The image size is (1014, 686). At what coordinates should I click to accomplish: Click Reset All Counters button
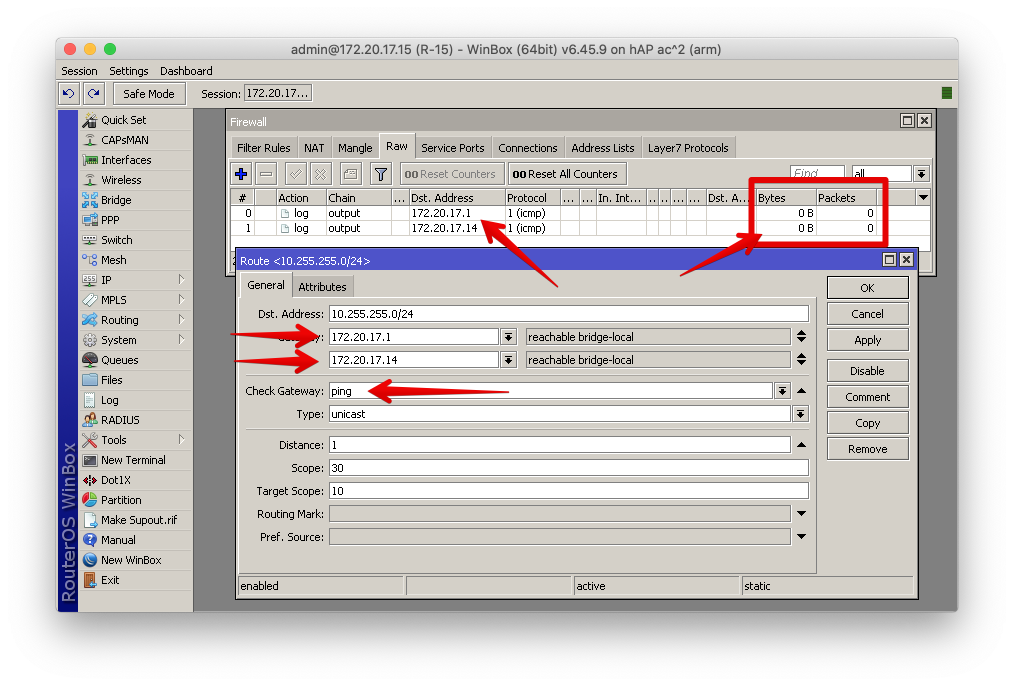565,174
